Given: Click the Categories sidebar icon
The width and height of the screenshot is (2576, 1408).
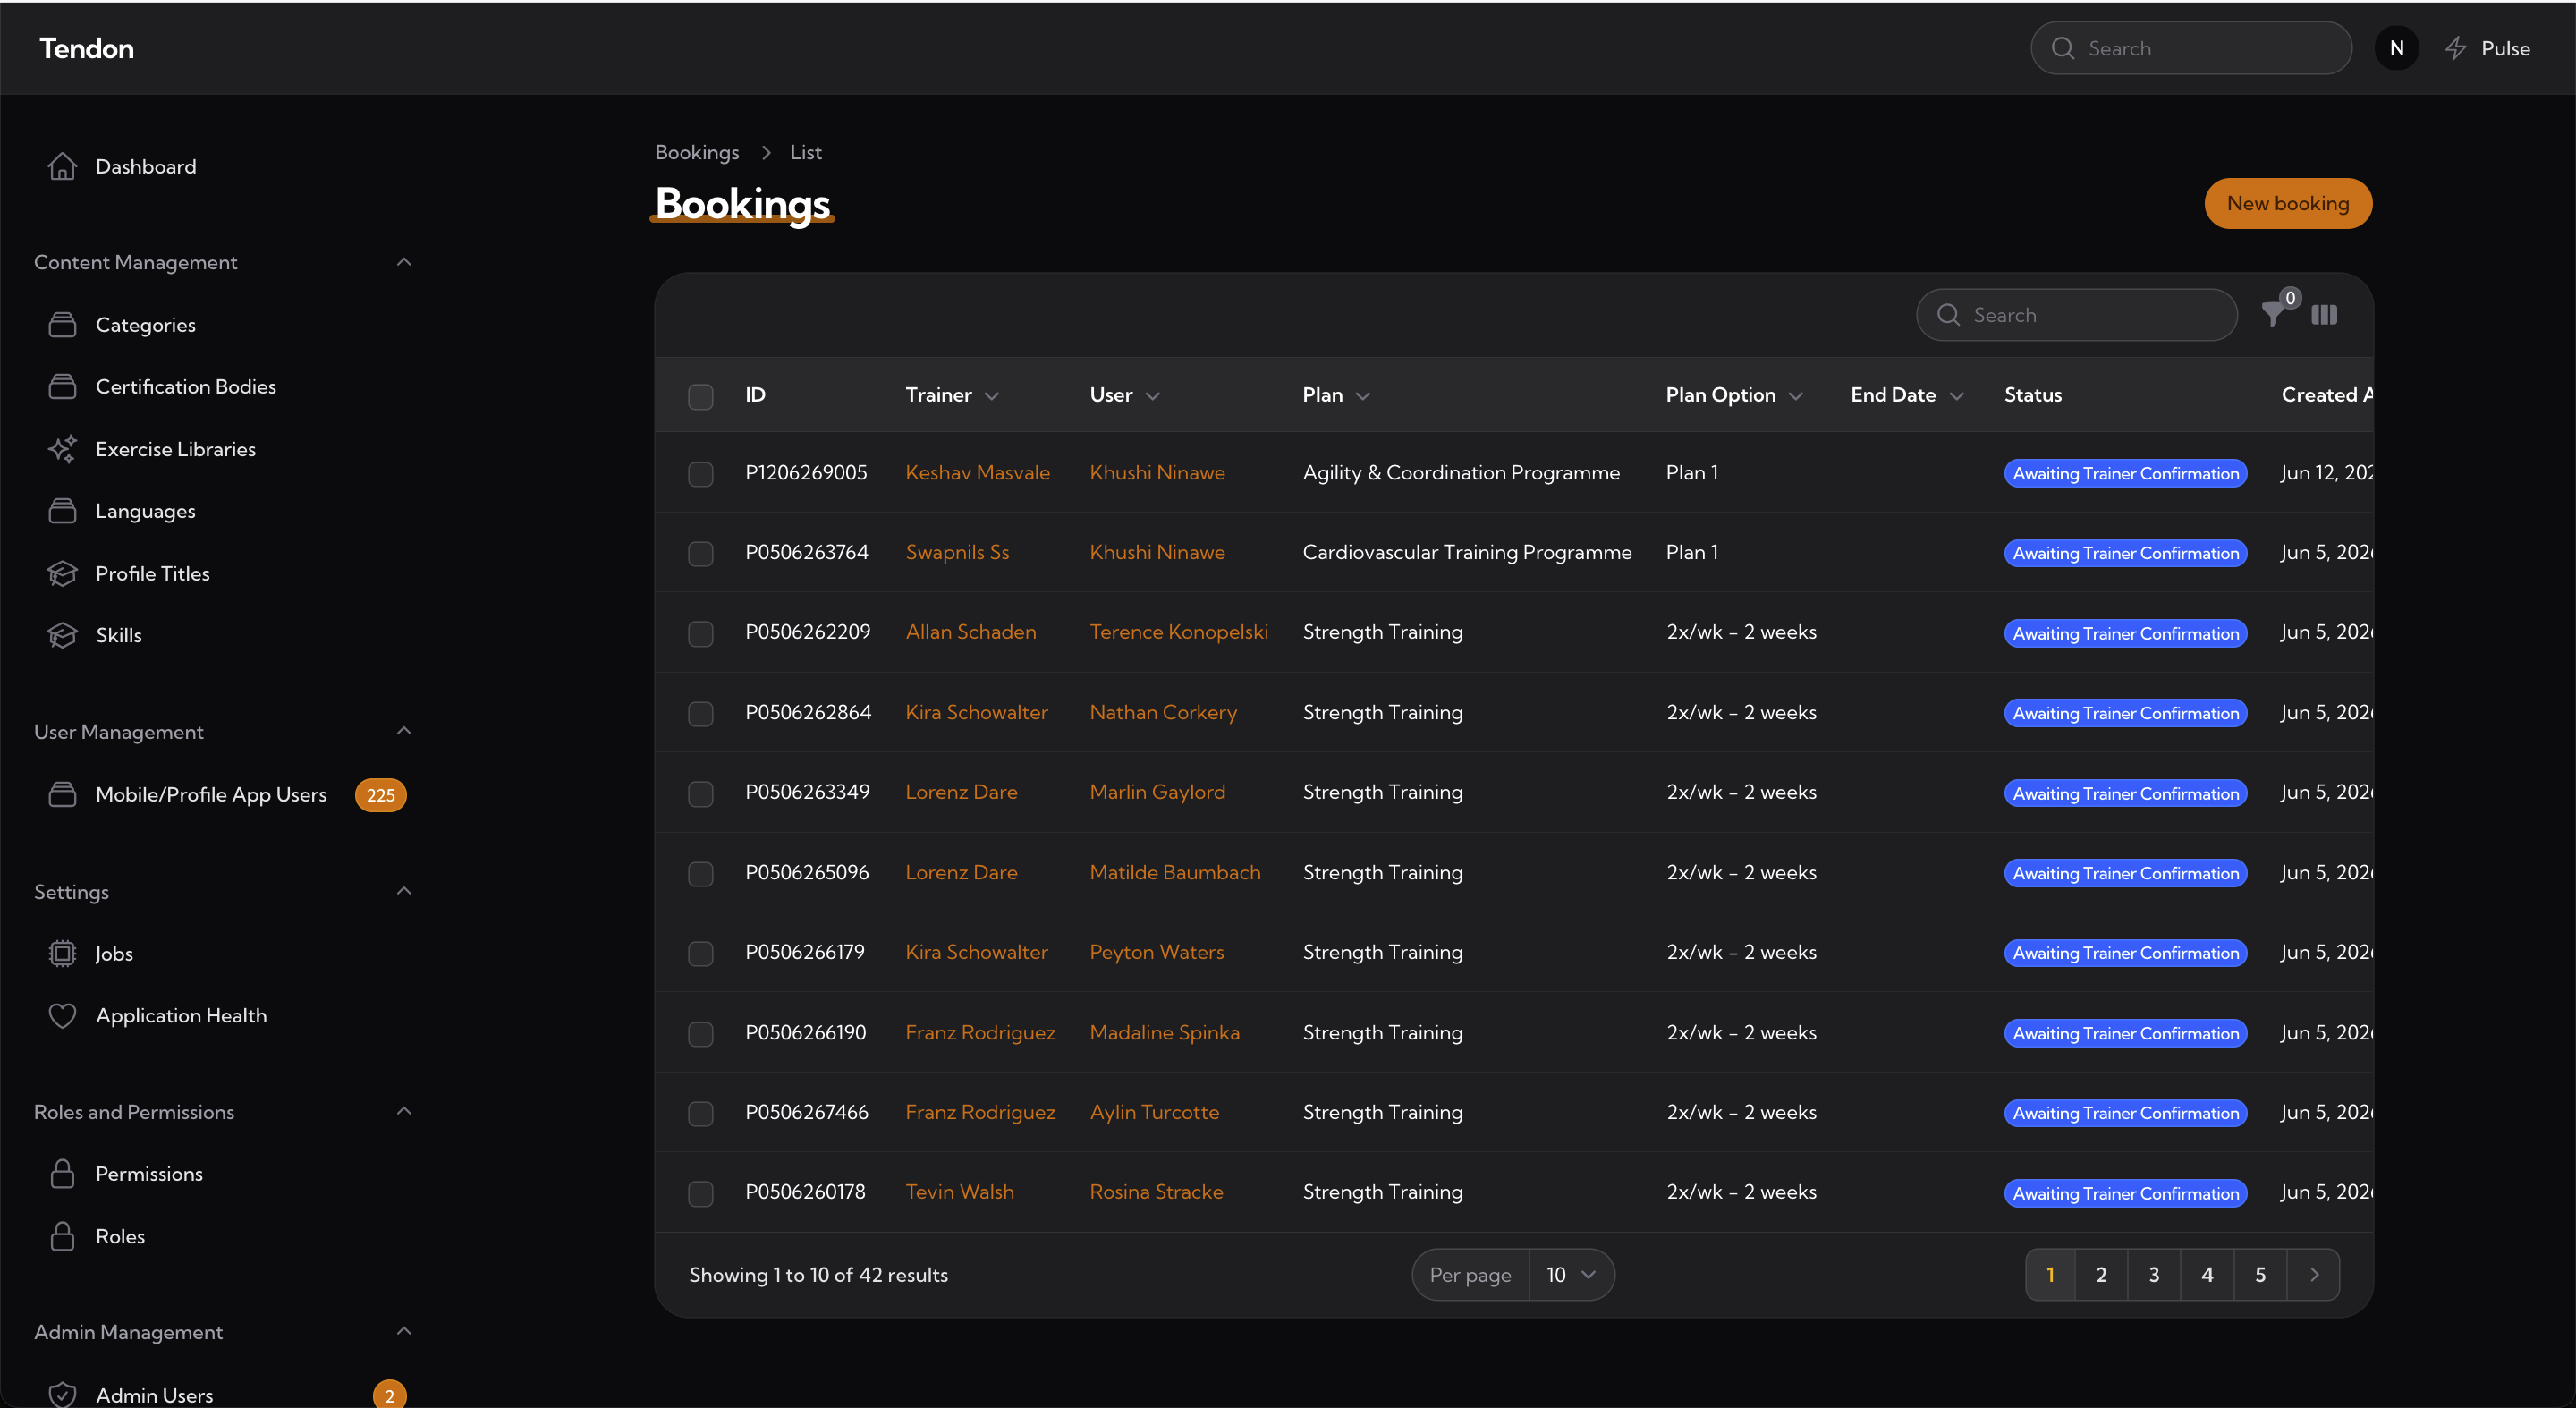Looking at the screenshot, I should tap(62, 325).
